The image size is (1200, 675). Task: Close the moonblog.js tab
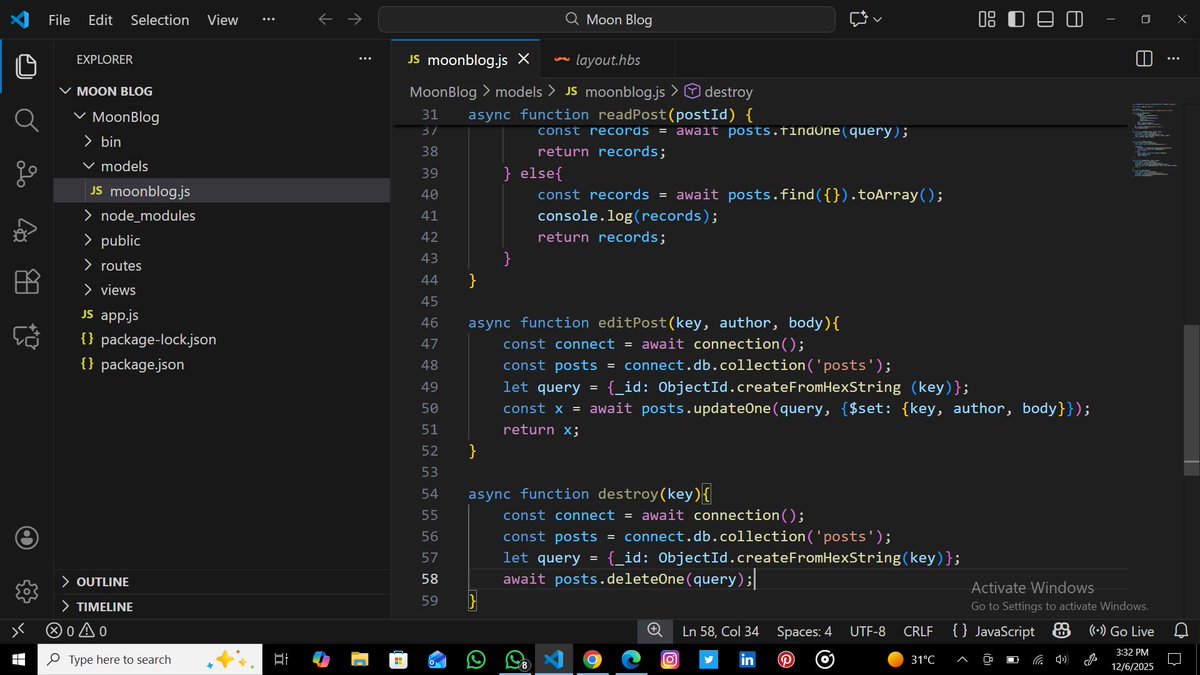523,60
